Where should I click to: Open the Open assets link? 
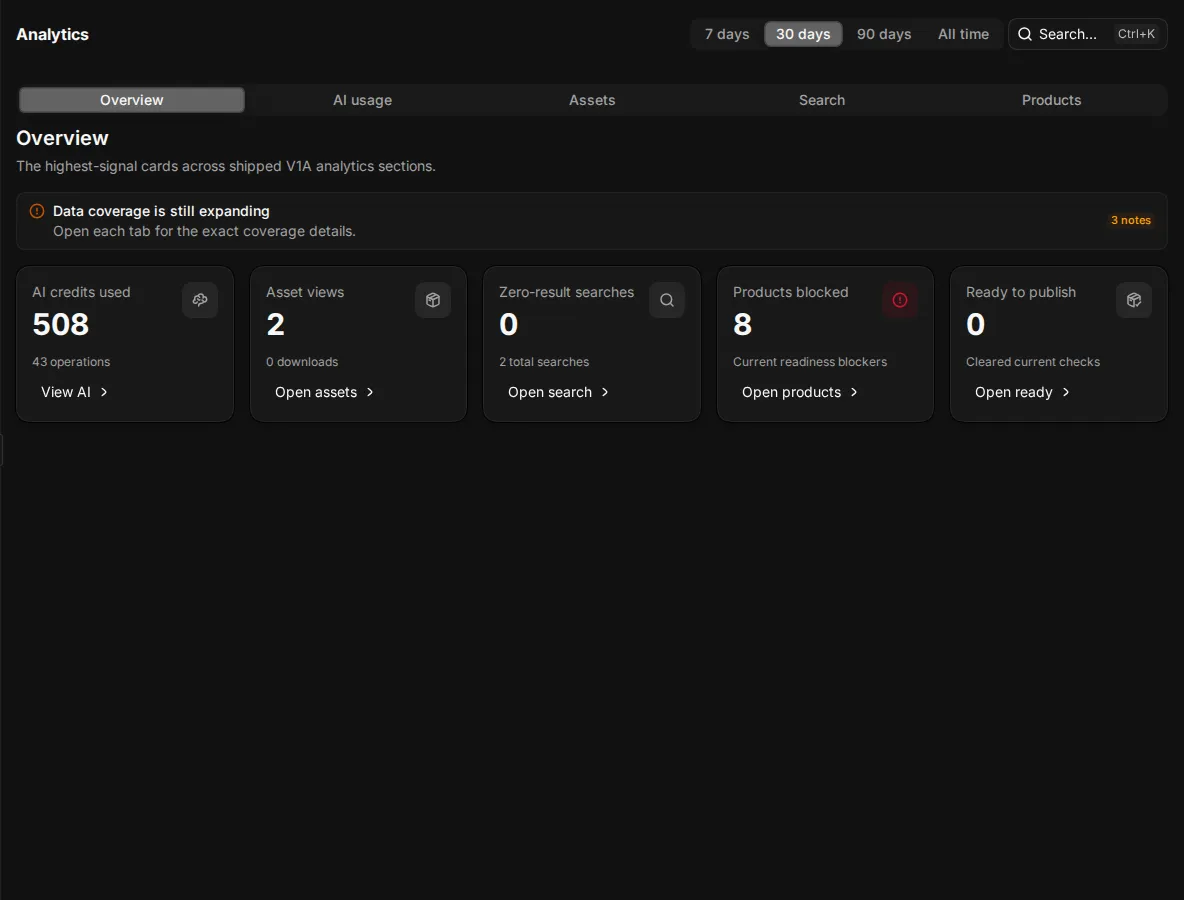coord(325,392)
